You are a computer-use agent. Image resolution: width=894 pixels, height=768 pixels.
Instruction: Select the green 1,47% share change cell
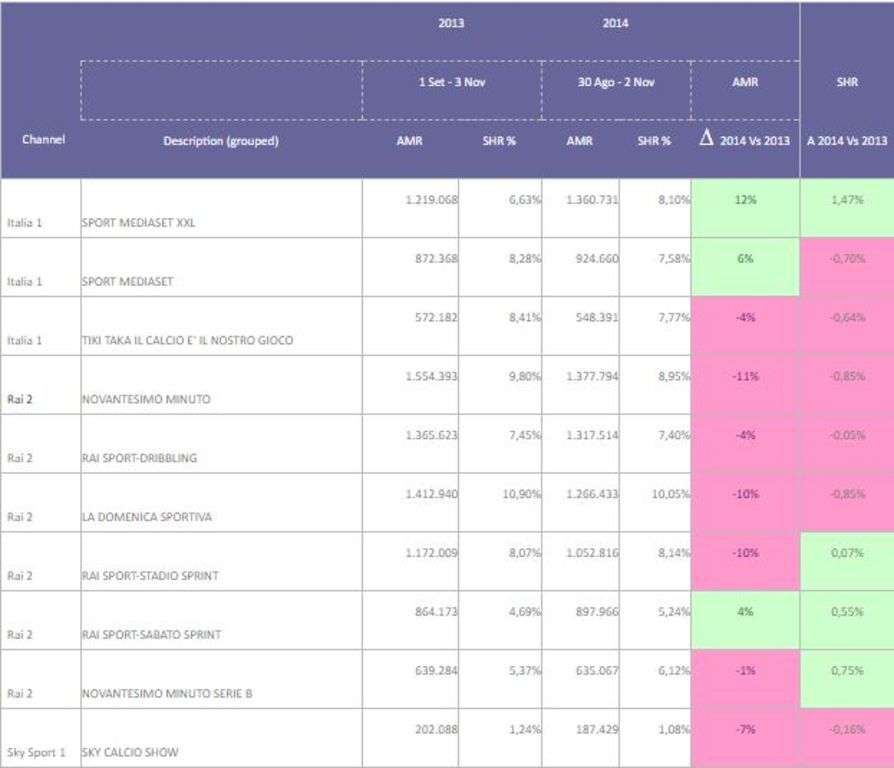click(847, 208)
